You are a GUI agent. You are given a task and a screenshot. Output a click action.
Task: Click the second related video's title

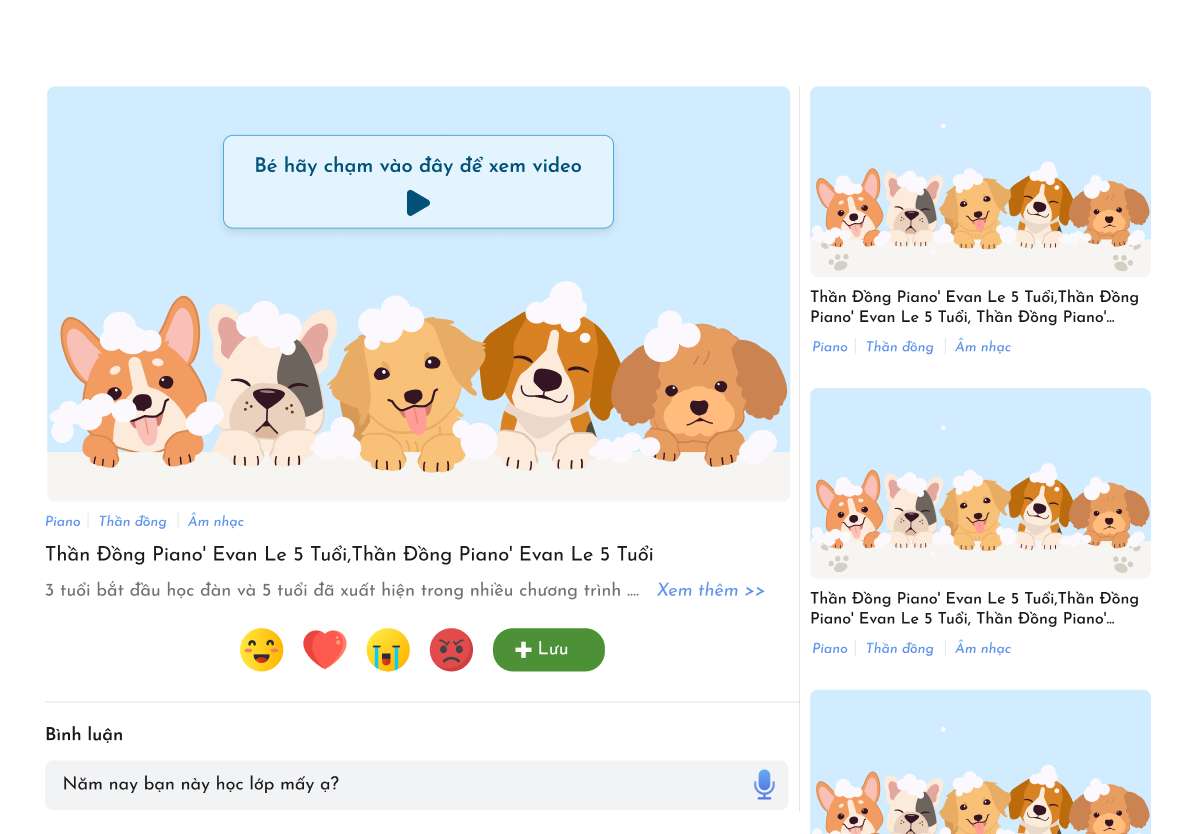(x=974, y=609)
